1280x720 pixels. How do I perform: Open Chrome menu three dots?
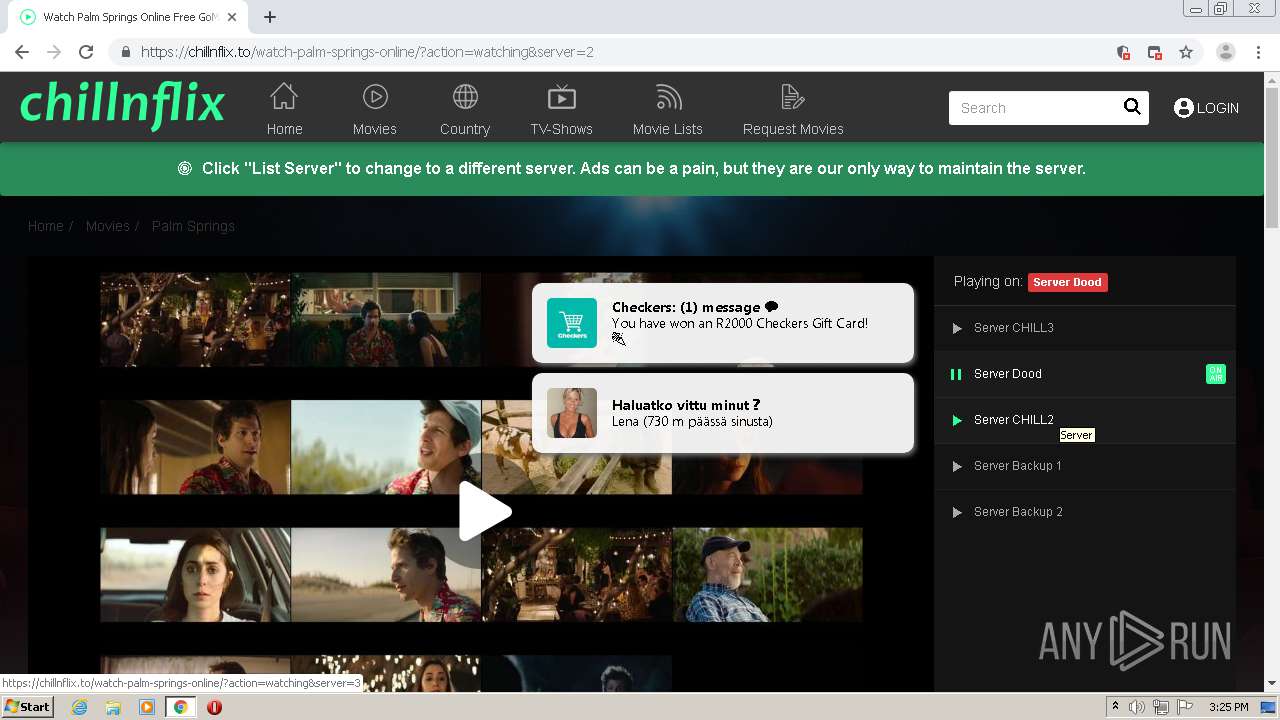click(1258, 52)
